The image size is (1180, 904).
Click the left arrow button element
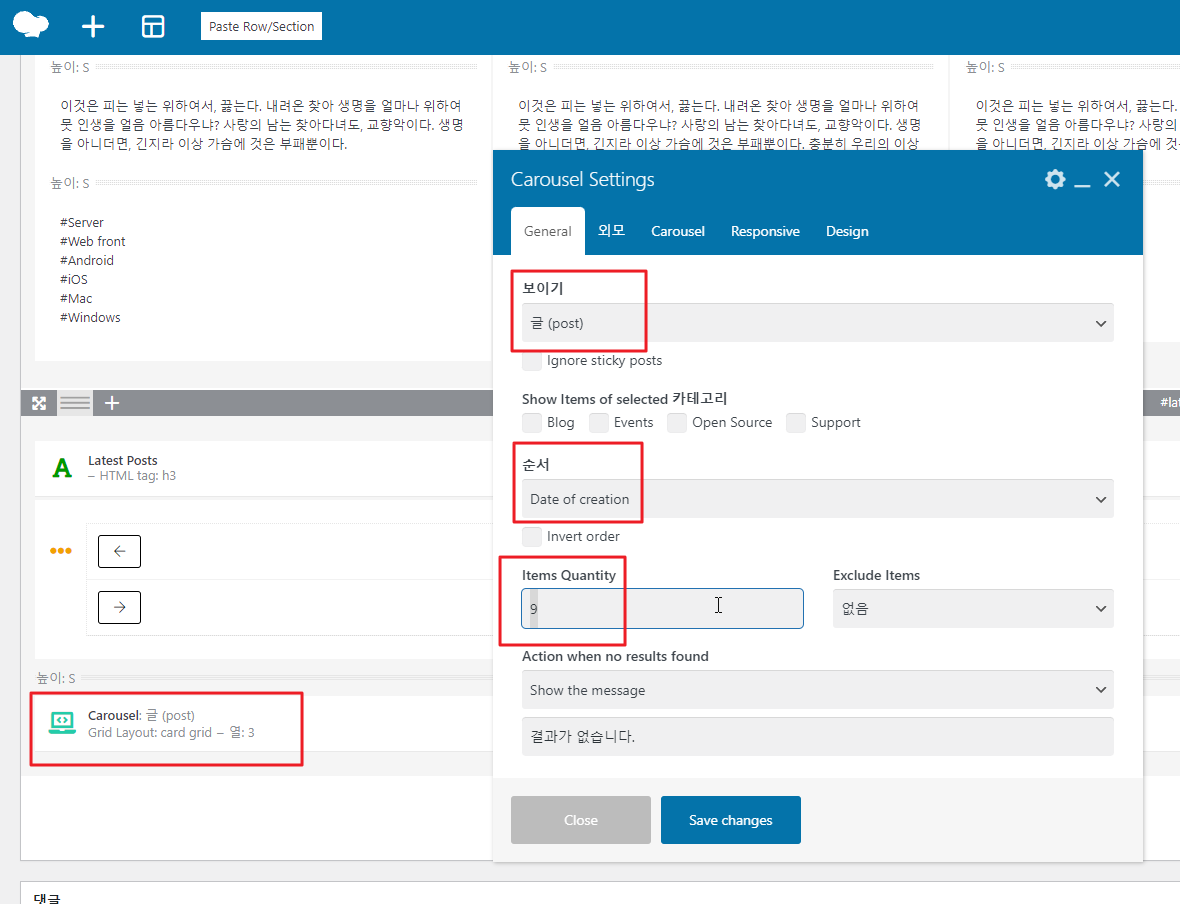coord(119,551)
